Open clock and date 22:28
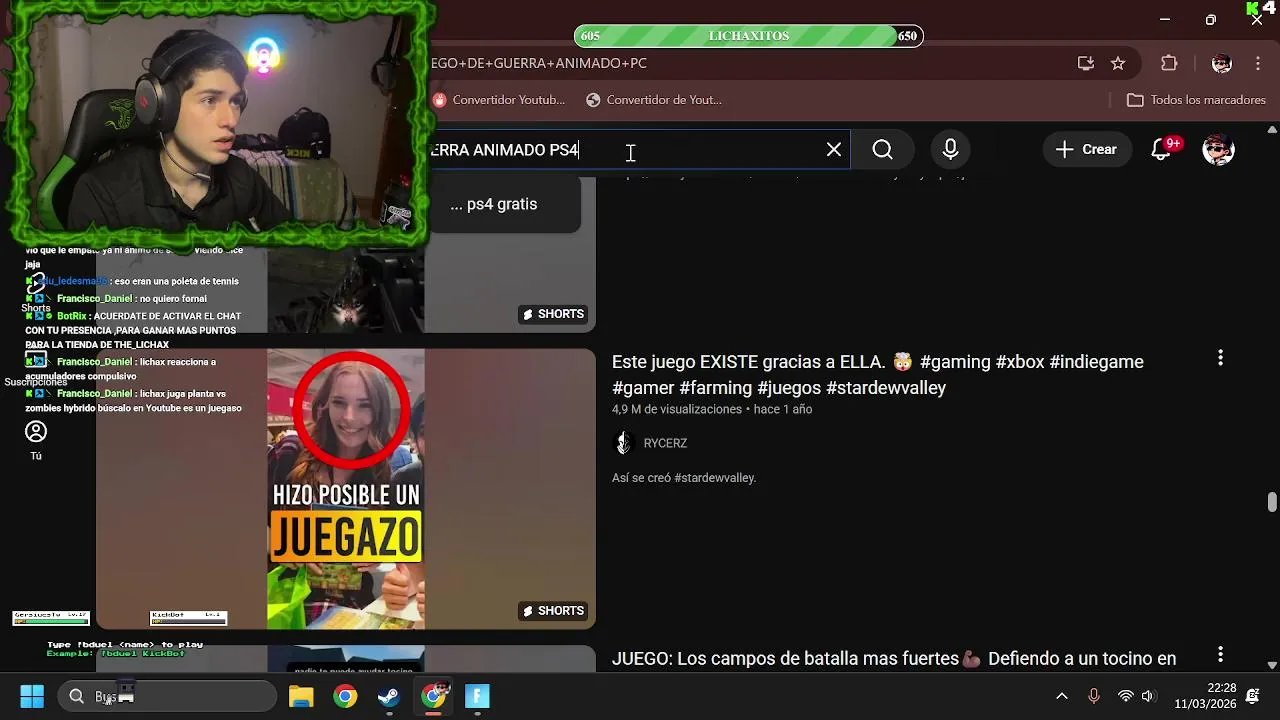The width and height of the screenshot is (1280, 720). click(1206, 696)
